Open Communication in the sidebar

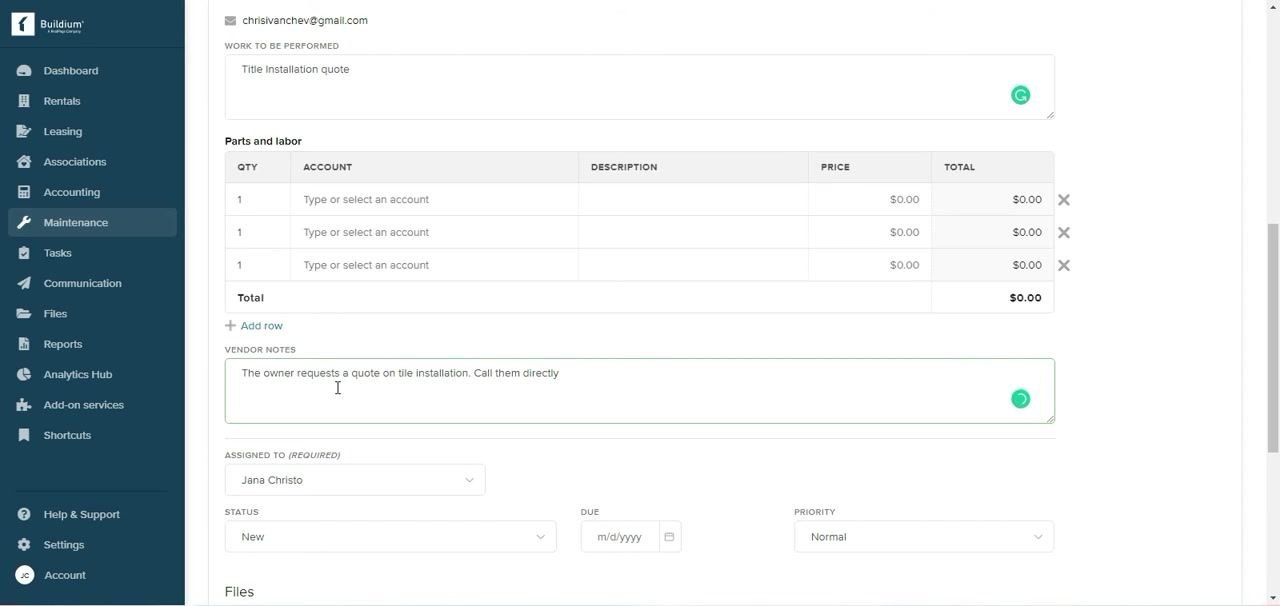pos(83,283)
